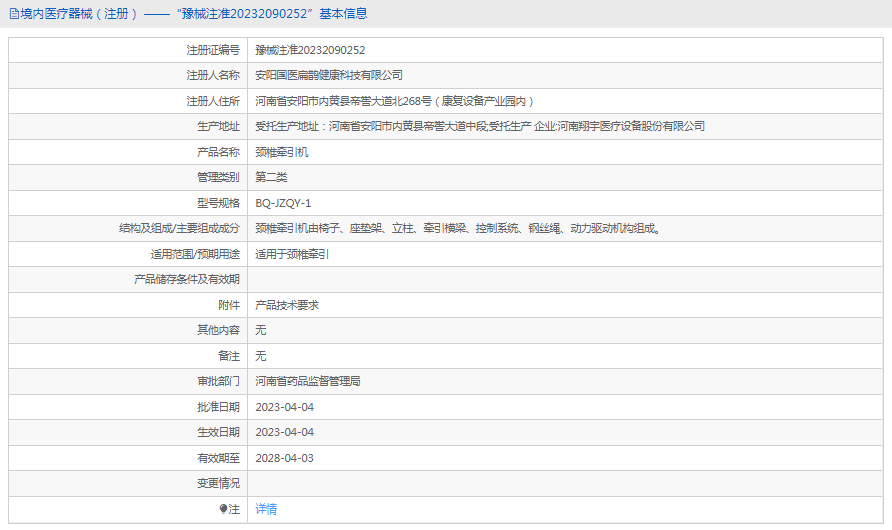The height and width of the screenshot is (530, 892).
Task: Click the bulb icon next to 注 label
Action: (223, 509)
